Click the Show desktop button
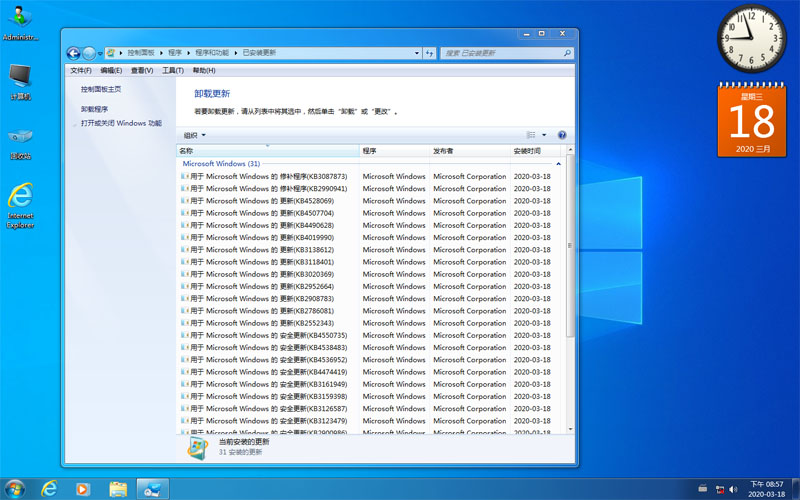The width and height of the screenshot is (800, 500). point(796,489)
